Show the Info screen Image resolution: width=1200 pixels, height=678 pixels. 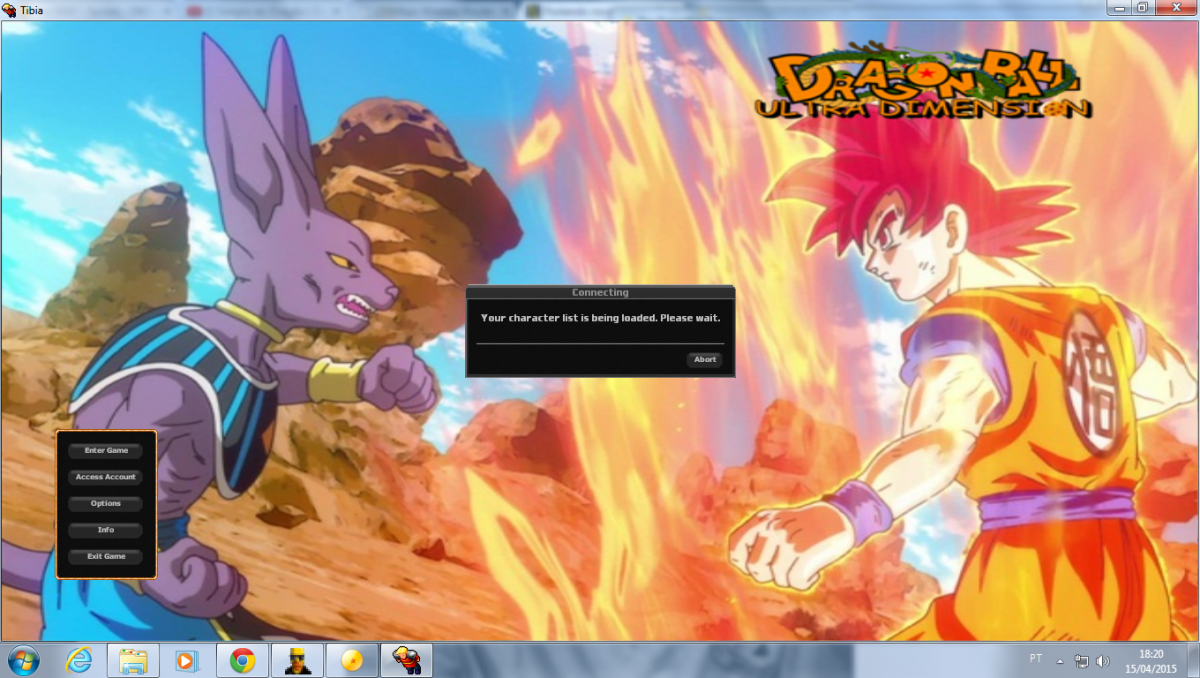[x=106, y=530]
